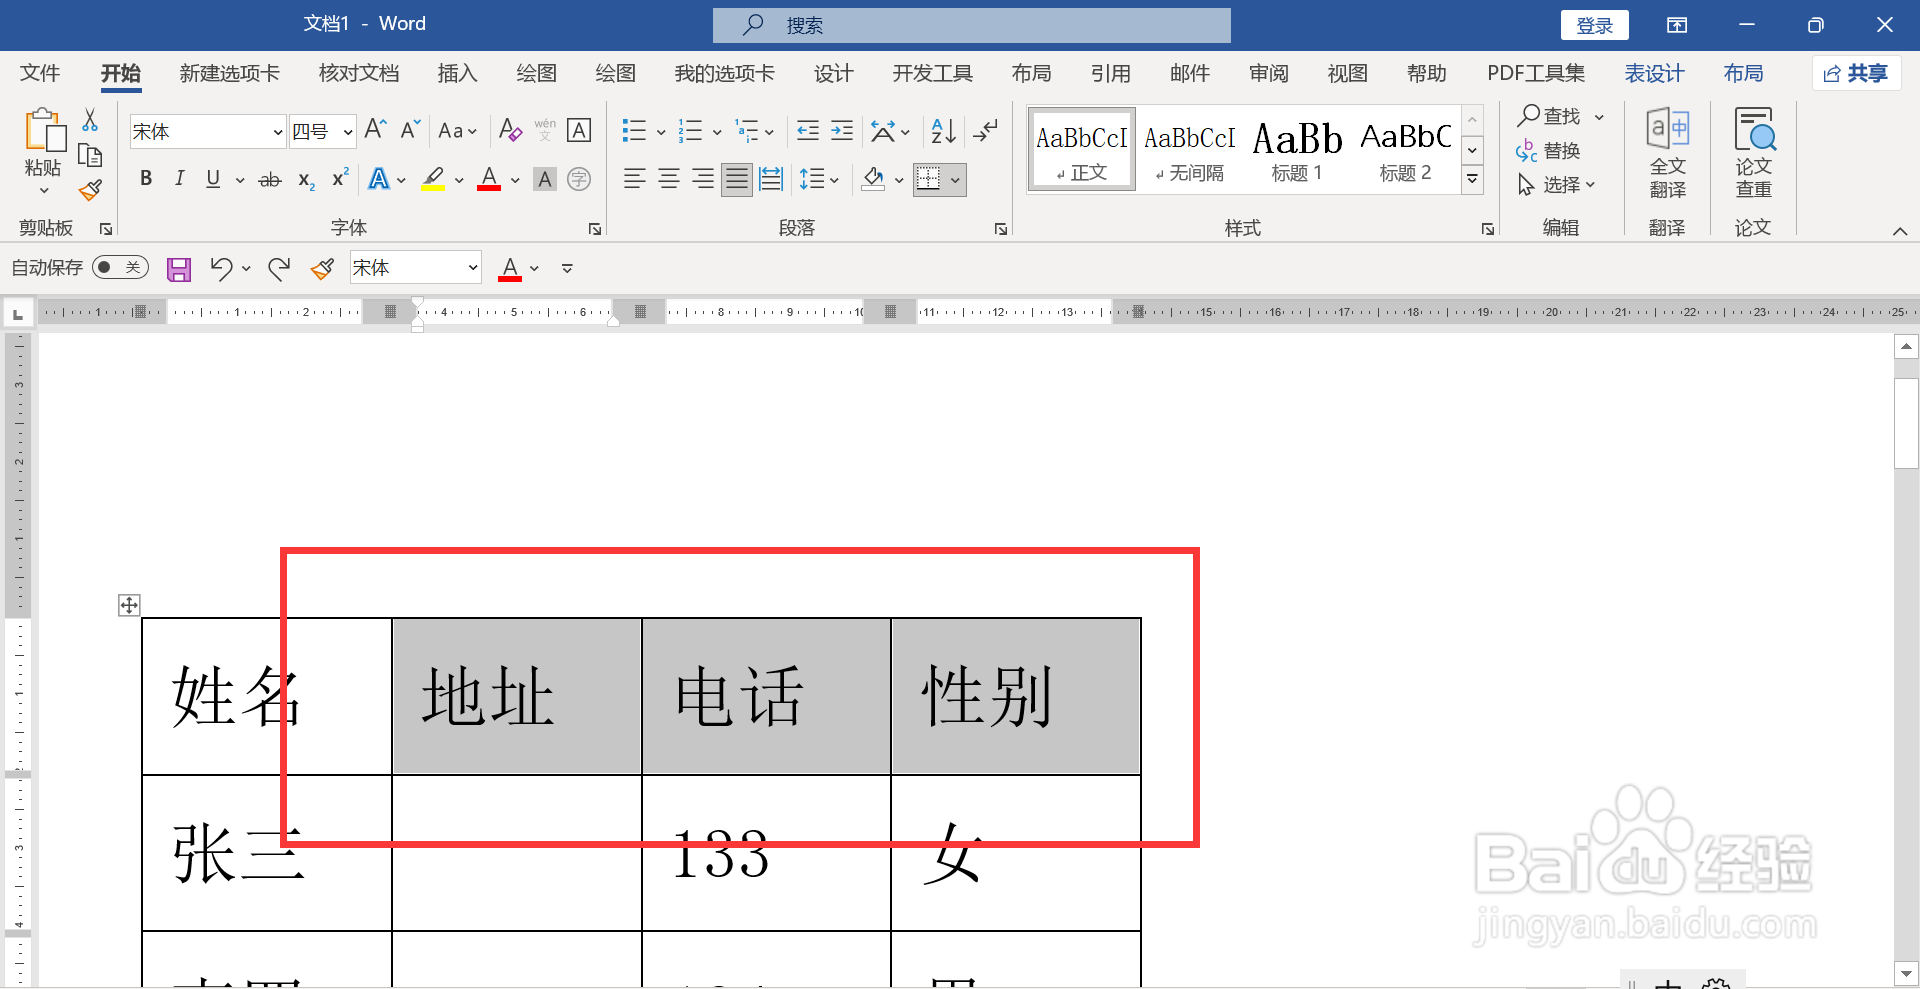Decrease paragraph indent
Screen dimensions: 1920x989
[808, 131]
